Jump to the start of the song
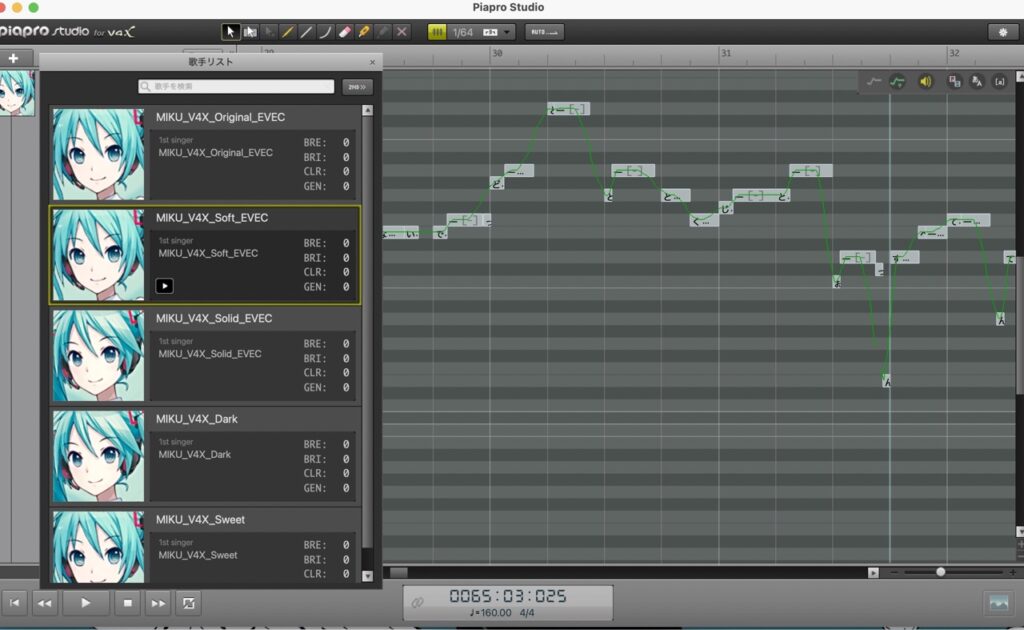The height and width of the screenshot is (630, 1024). tap(14, 603)
